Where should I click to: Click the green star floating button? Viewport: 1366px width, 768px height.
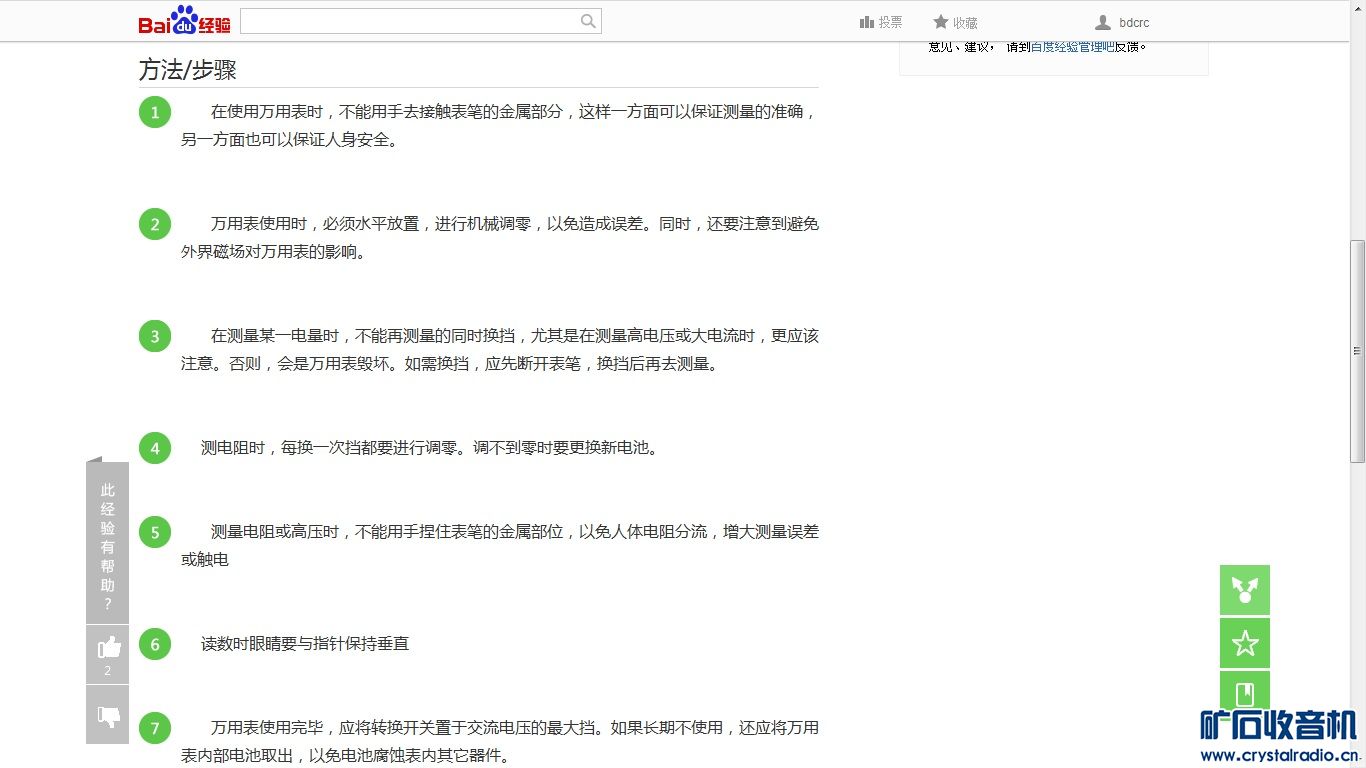click(1245, 643)
